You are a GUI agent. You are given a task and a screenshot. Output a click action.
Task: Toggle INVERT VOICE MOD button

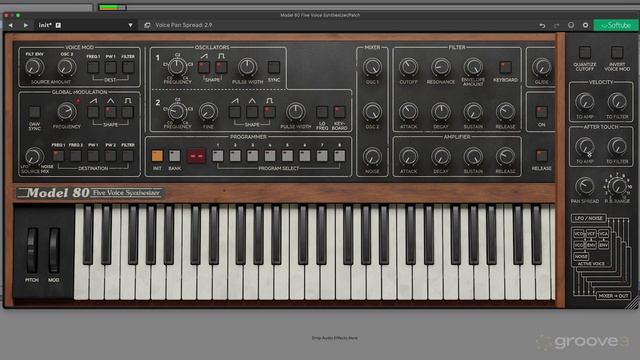617,52
